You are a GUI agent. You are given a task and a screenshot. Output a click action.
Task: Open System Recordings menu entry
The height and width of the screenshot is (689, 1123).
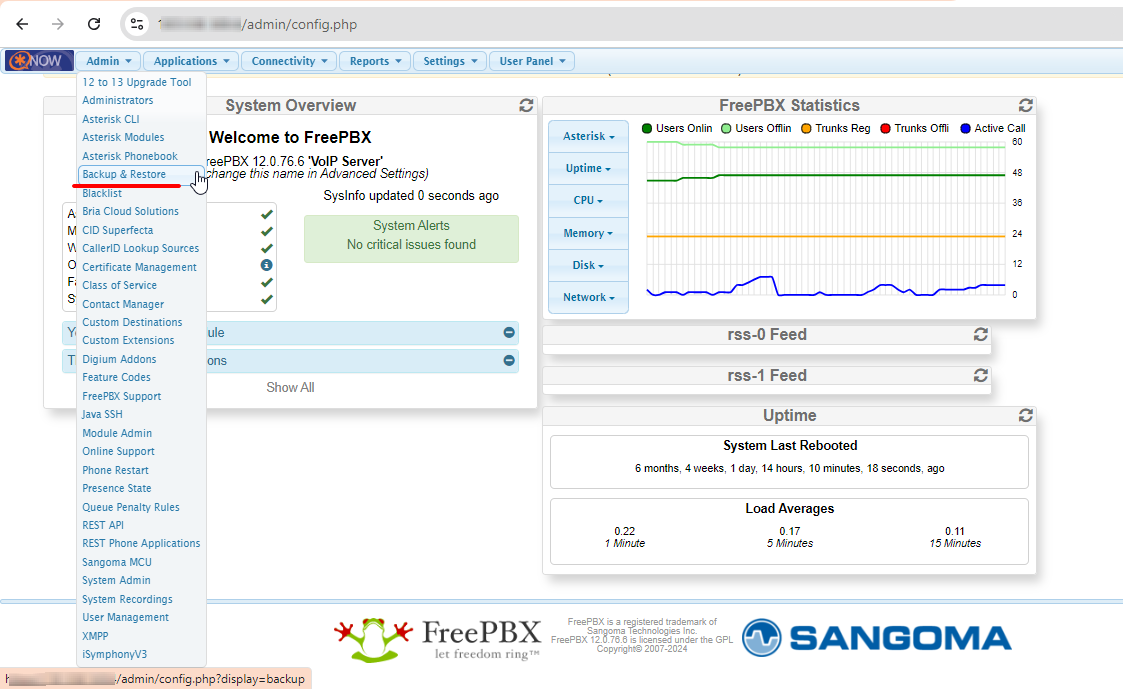tap(127, 599)
